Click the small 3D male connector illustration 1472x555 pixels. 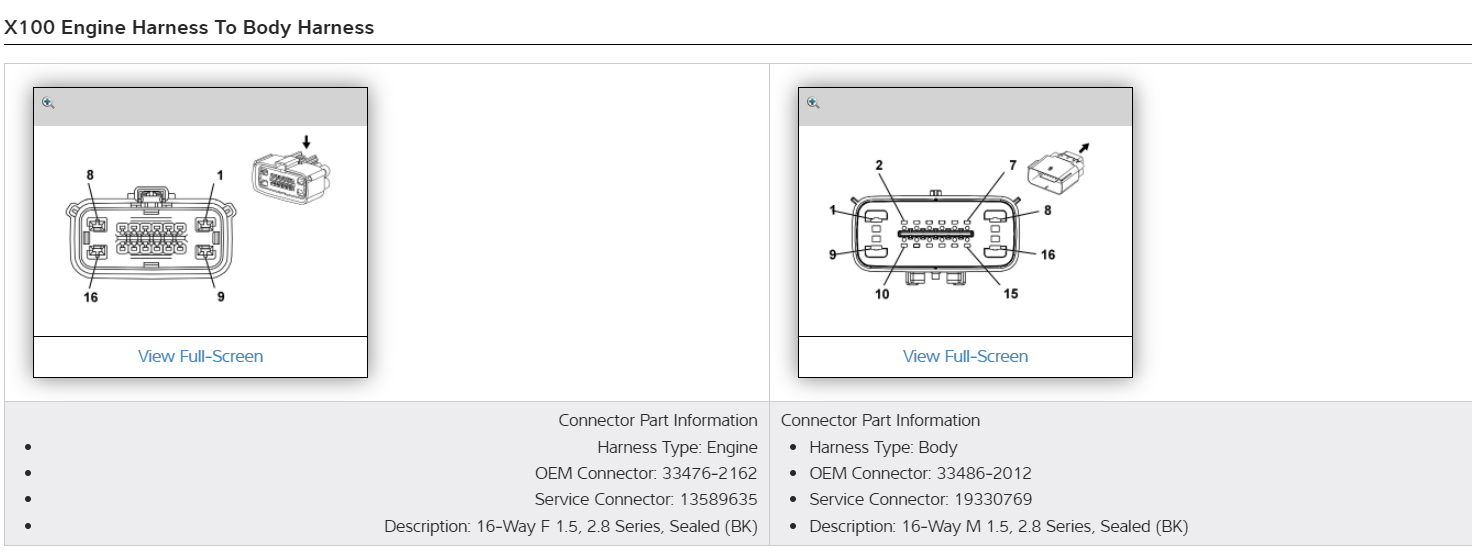(x=1059, y=171)
